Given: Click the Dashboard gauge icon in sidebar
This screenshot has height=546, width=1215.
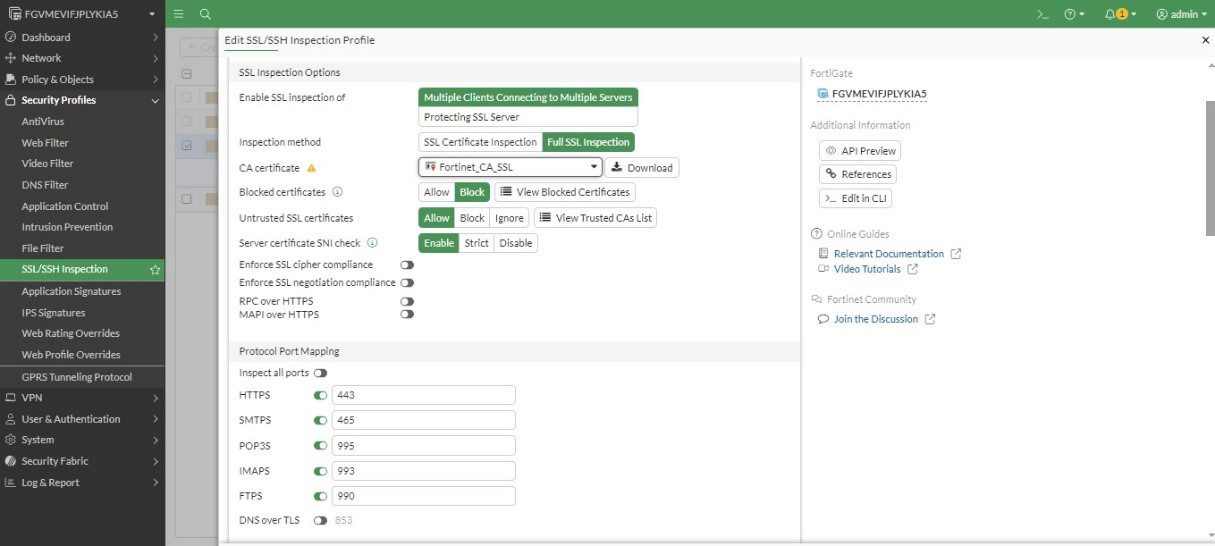Looking at the screenshot, I should [11, 37].
